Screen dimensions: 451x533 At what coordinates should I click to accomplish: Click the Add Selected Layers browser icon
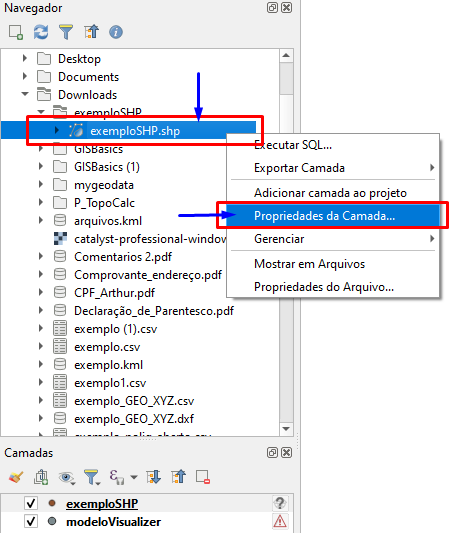click(16, 32)
